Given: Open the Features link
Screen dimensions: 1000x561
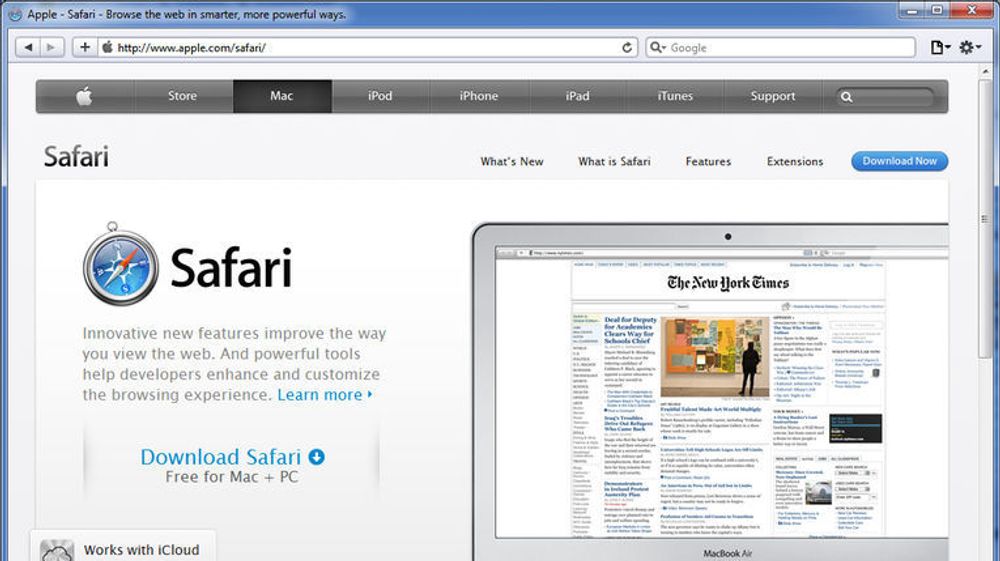Looking at the screenshot, I should [x=708, y=161].
